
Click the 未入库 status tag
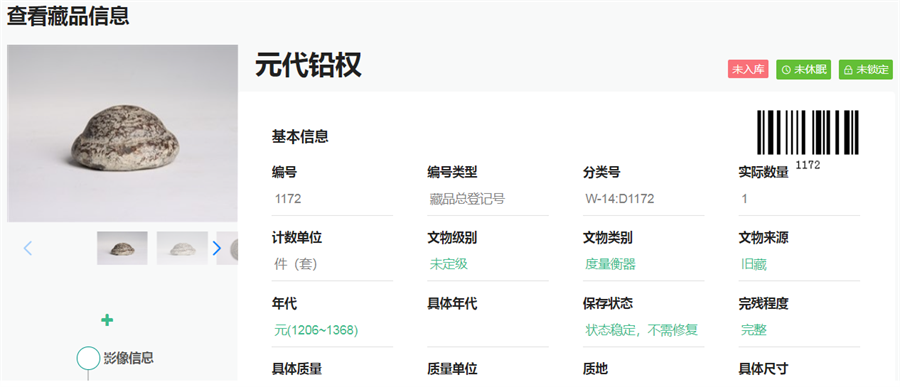[748, 69]
